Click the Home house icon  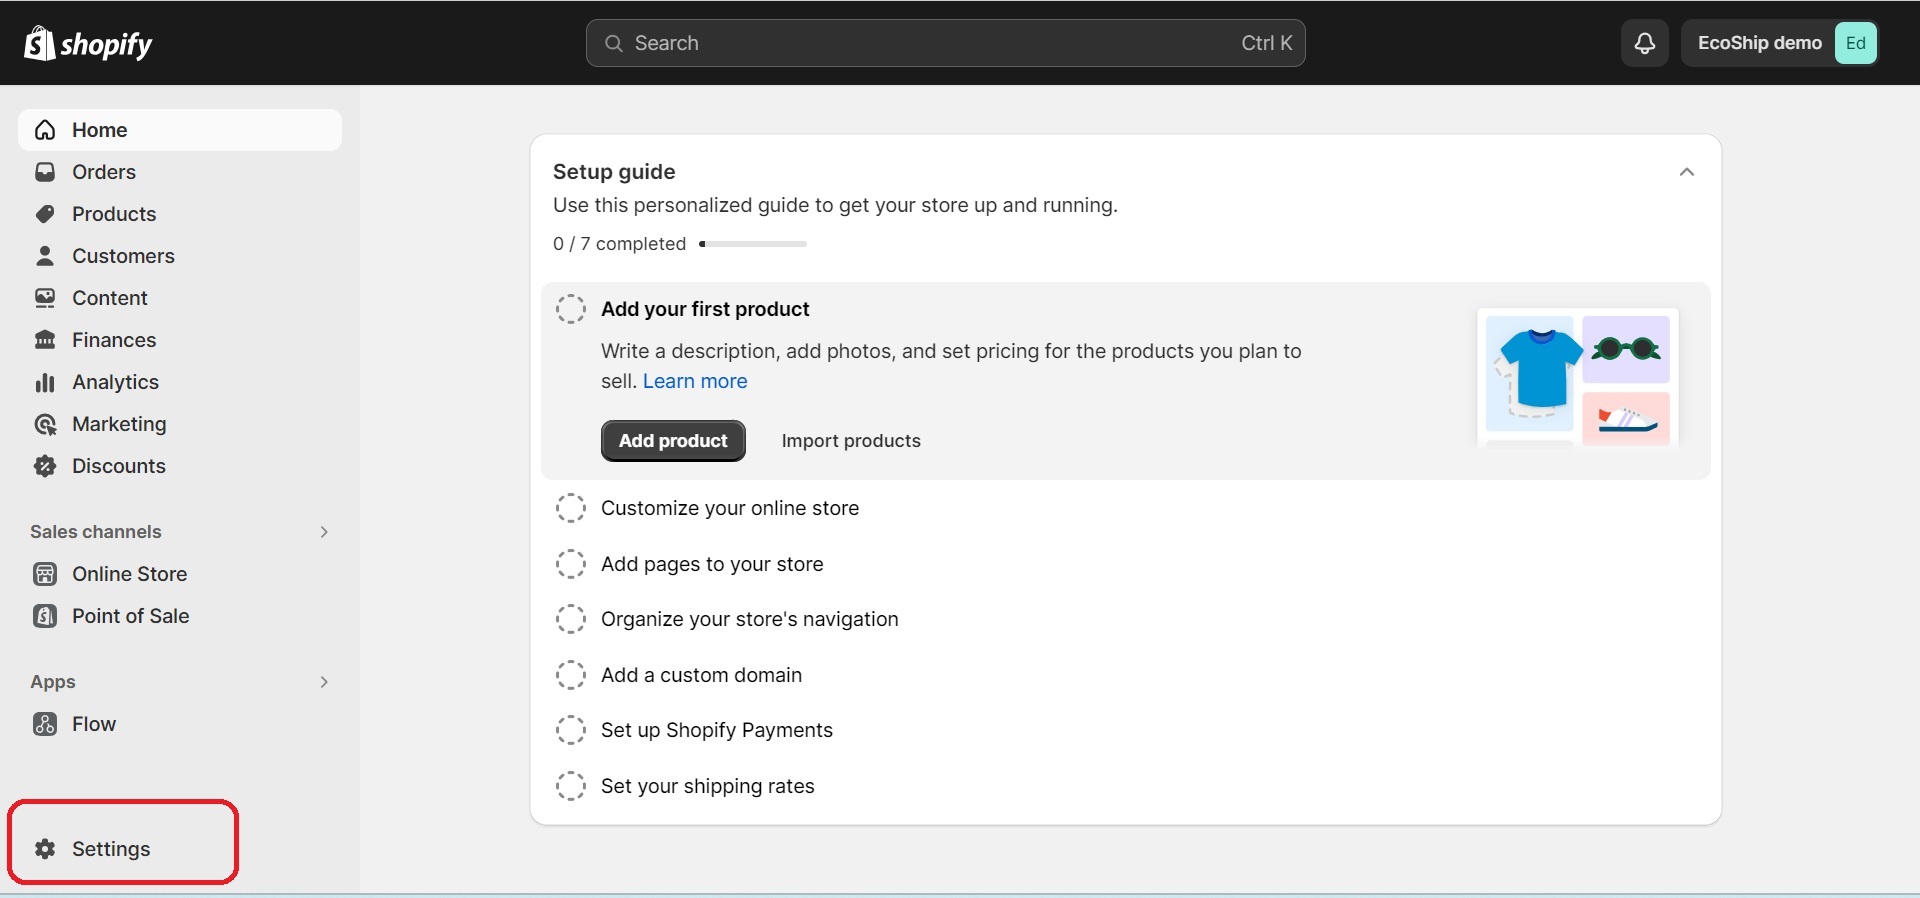(x=45, y=130)
